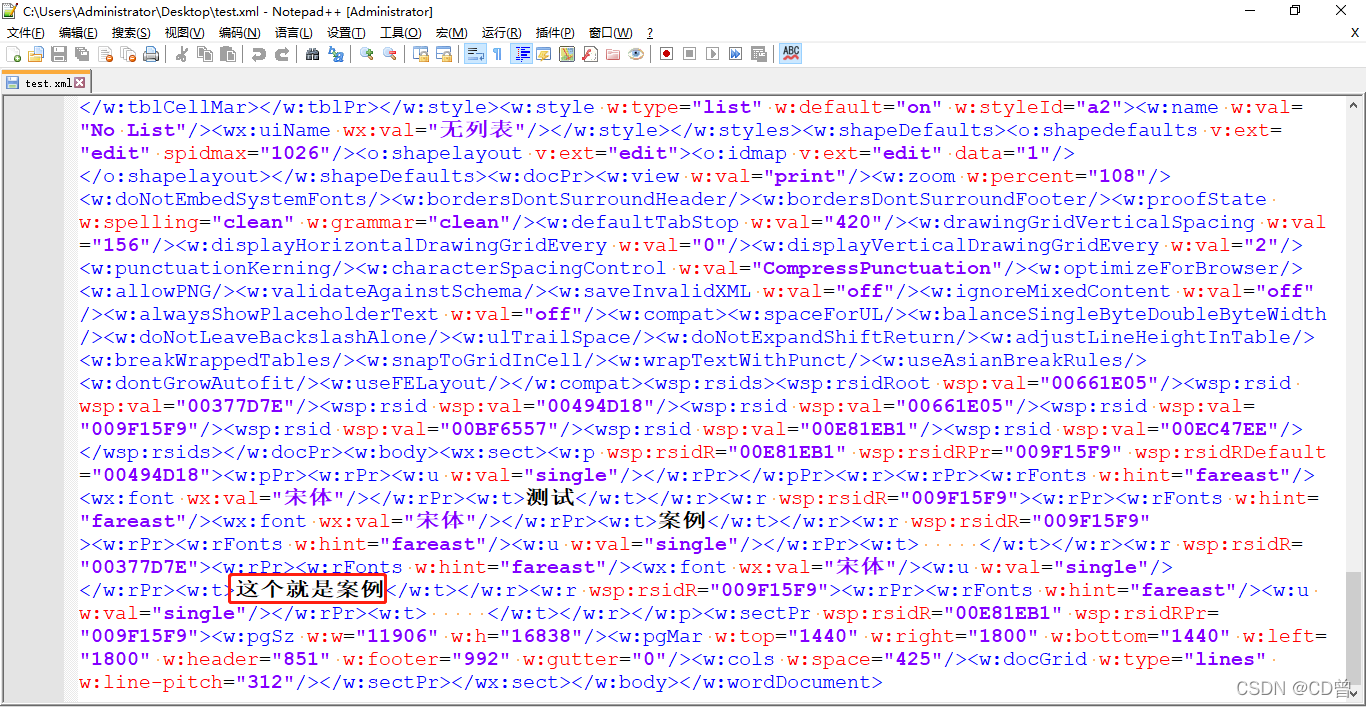Open the ? help menu
Viewport: 1366px width, 707px height.
[650, 33]
